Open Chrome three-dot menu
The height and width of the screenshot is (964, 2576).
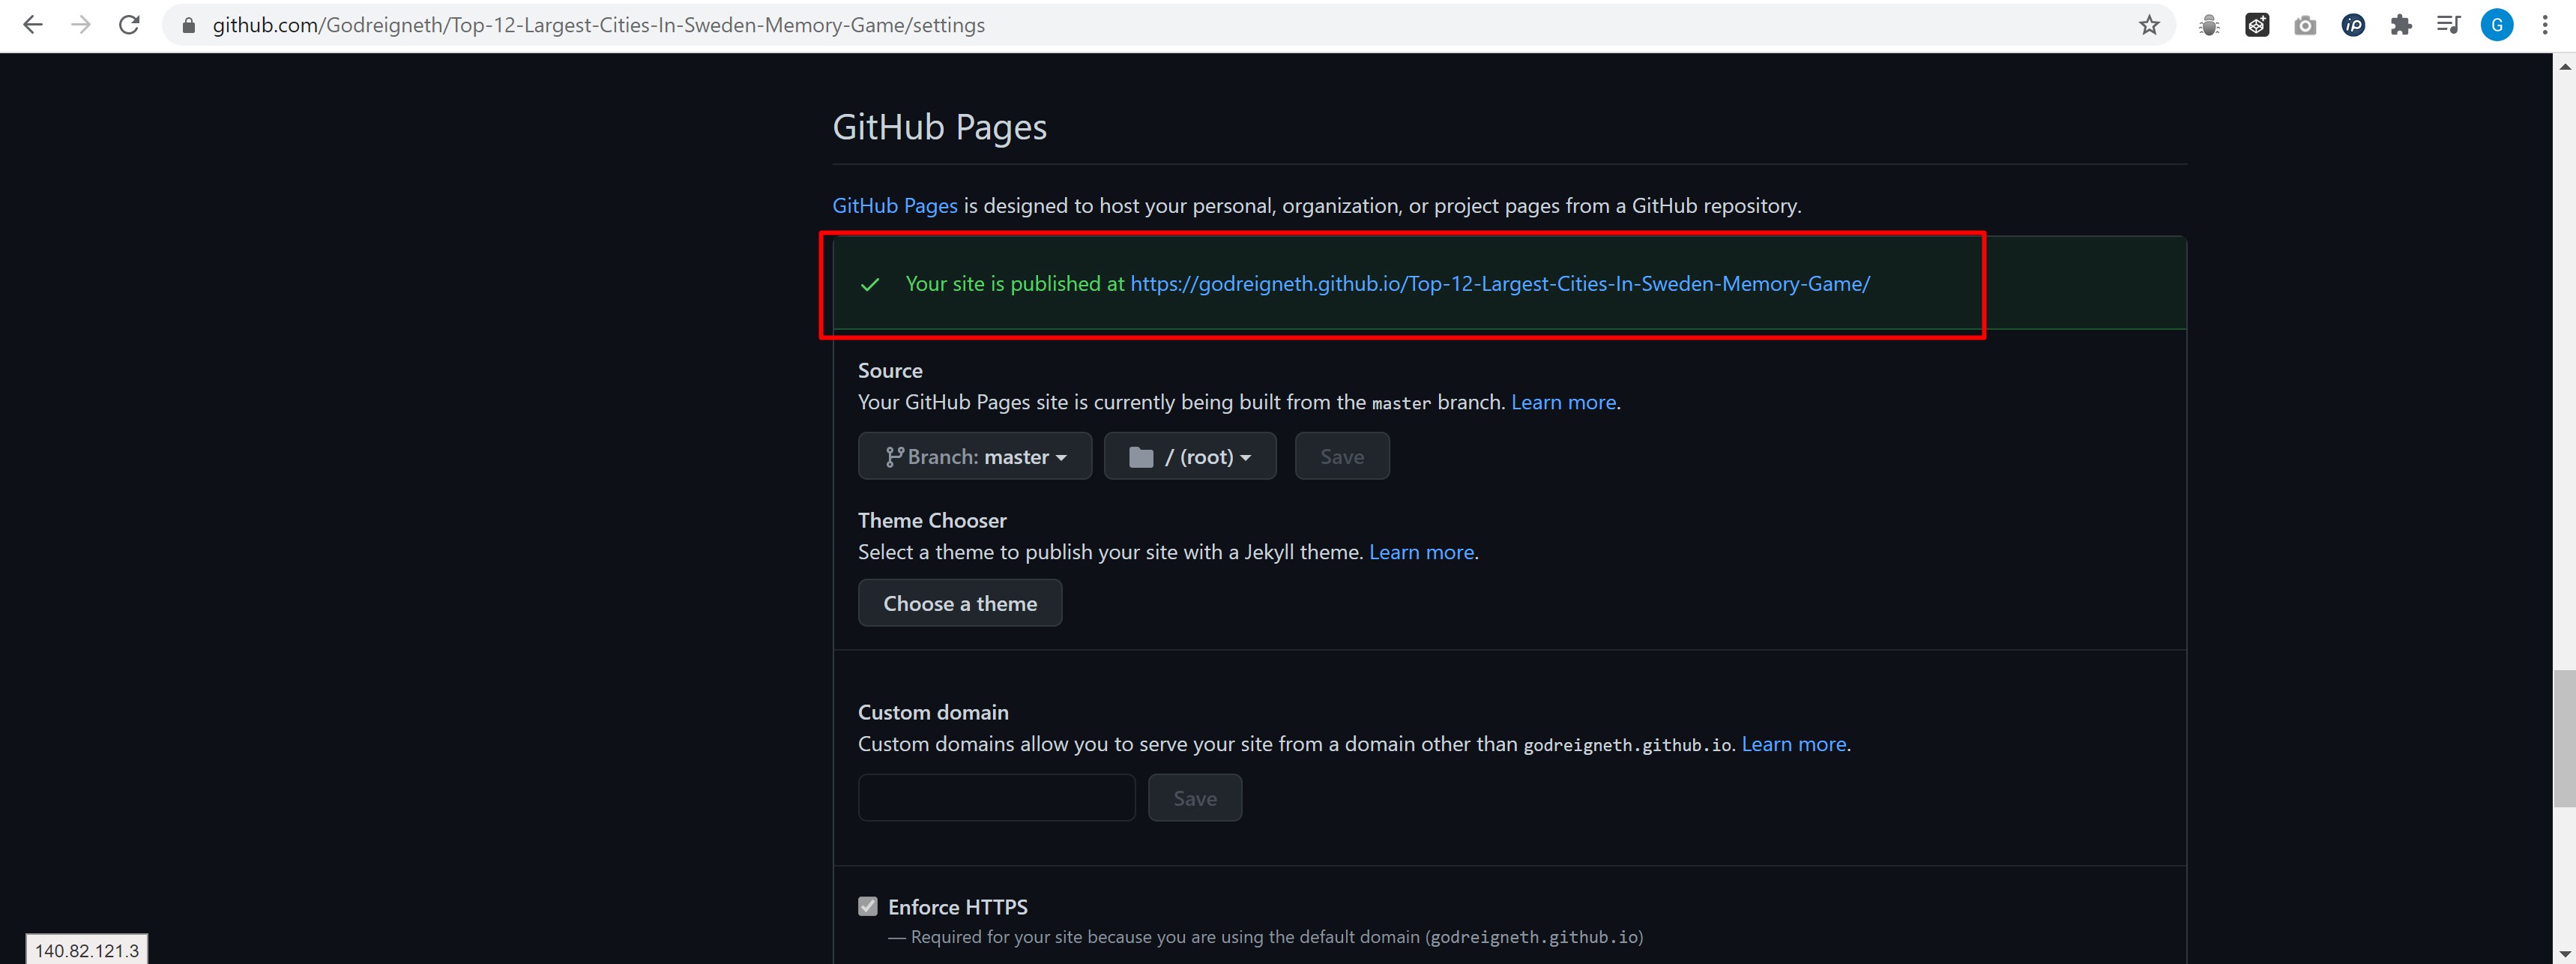click(x=2545, y=25)
